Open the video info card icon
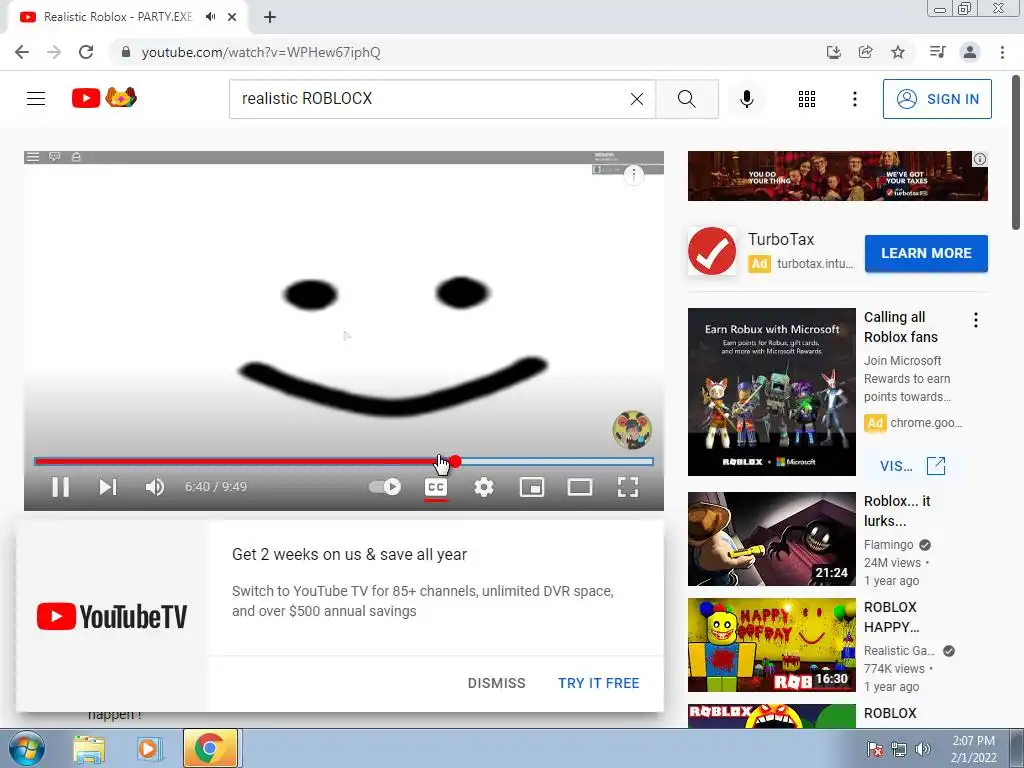 [x=633, y=174]
